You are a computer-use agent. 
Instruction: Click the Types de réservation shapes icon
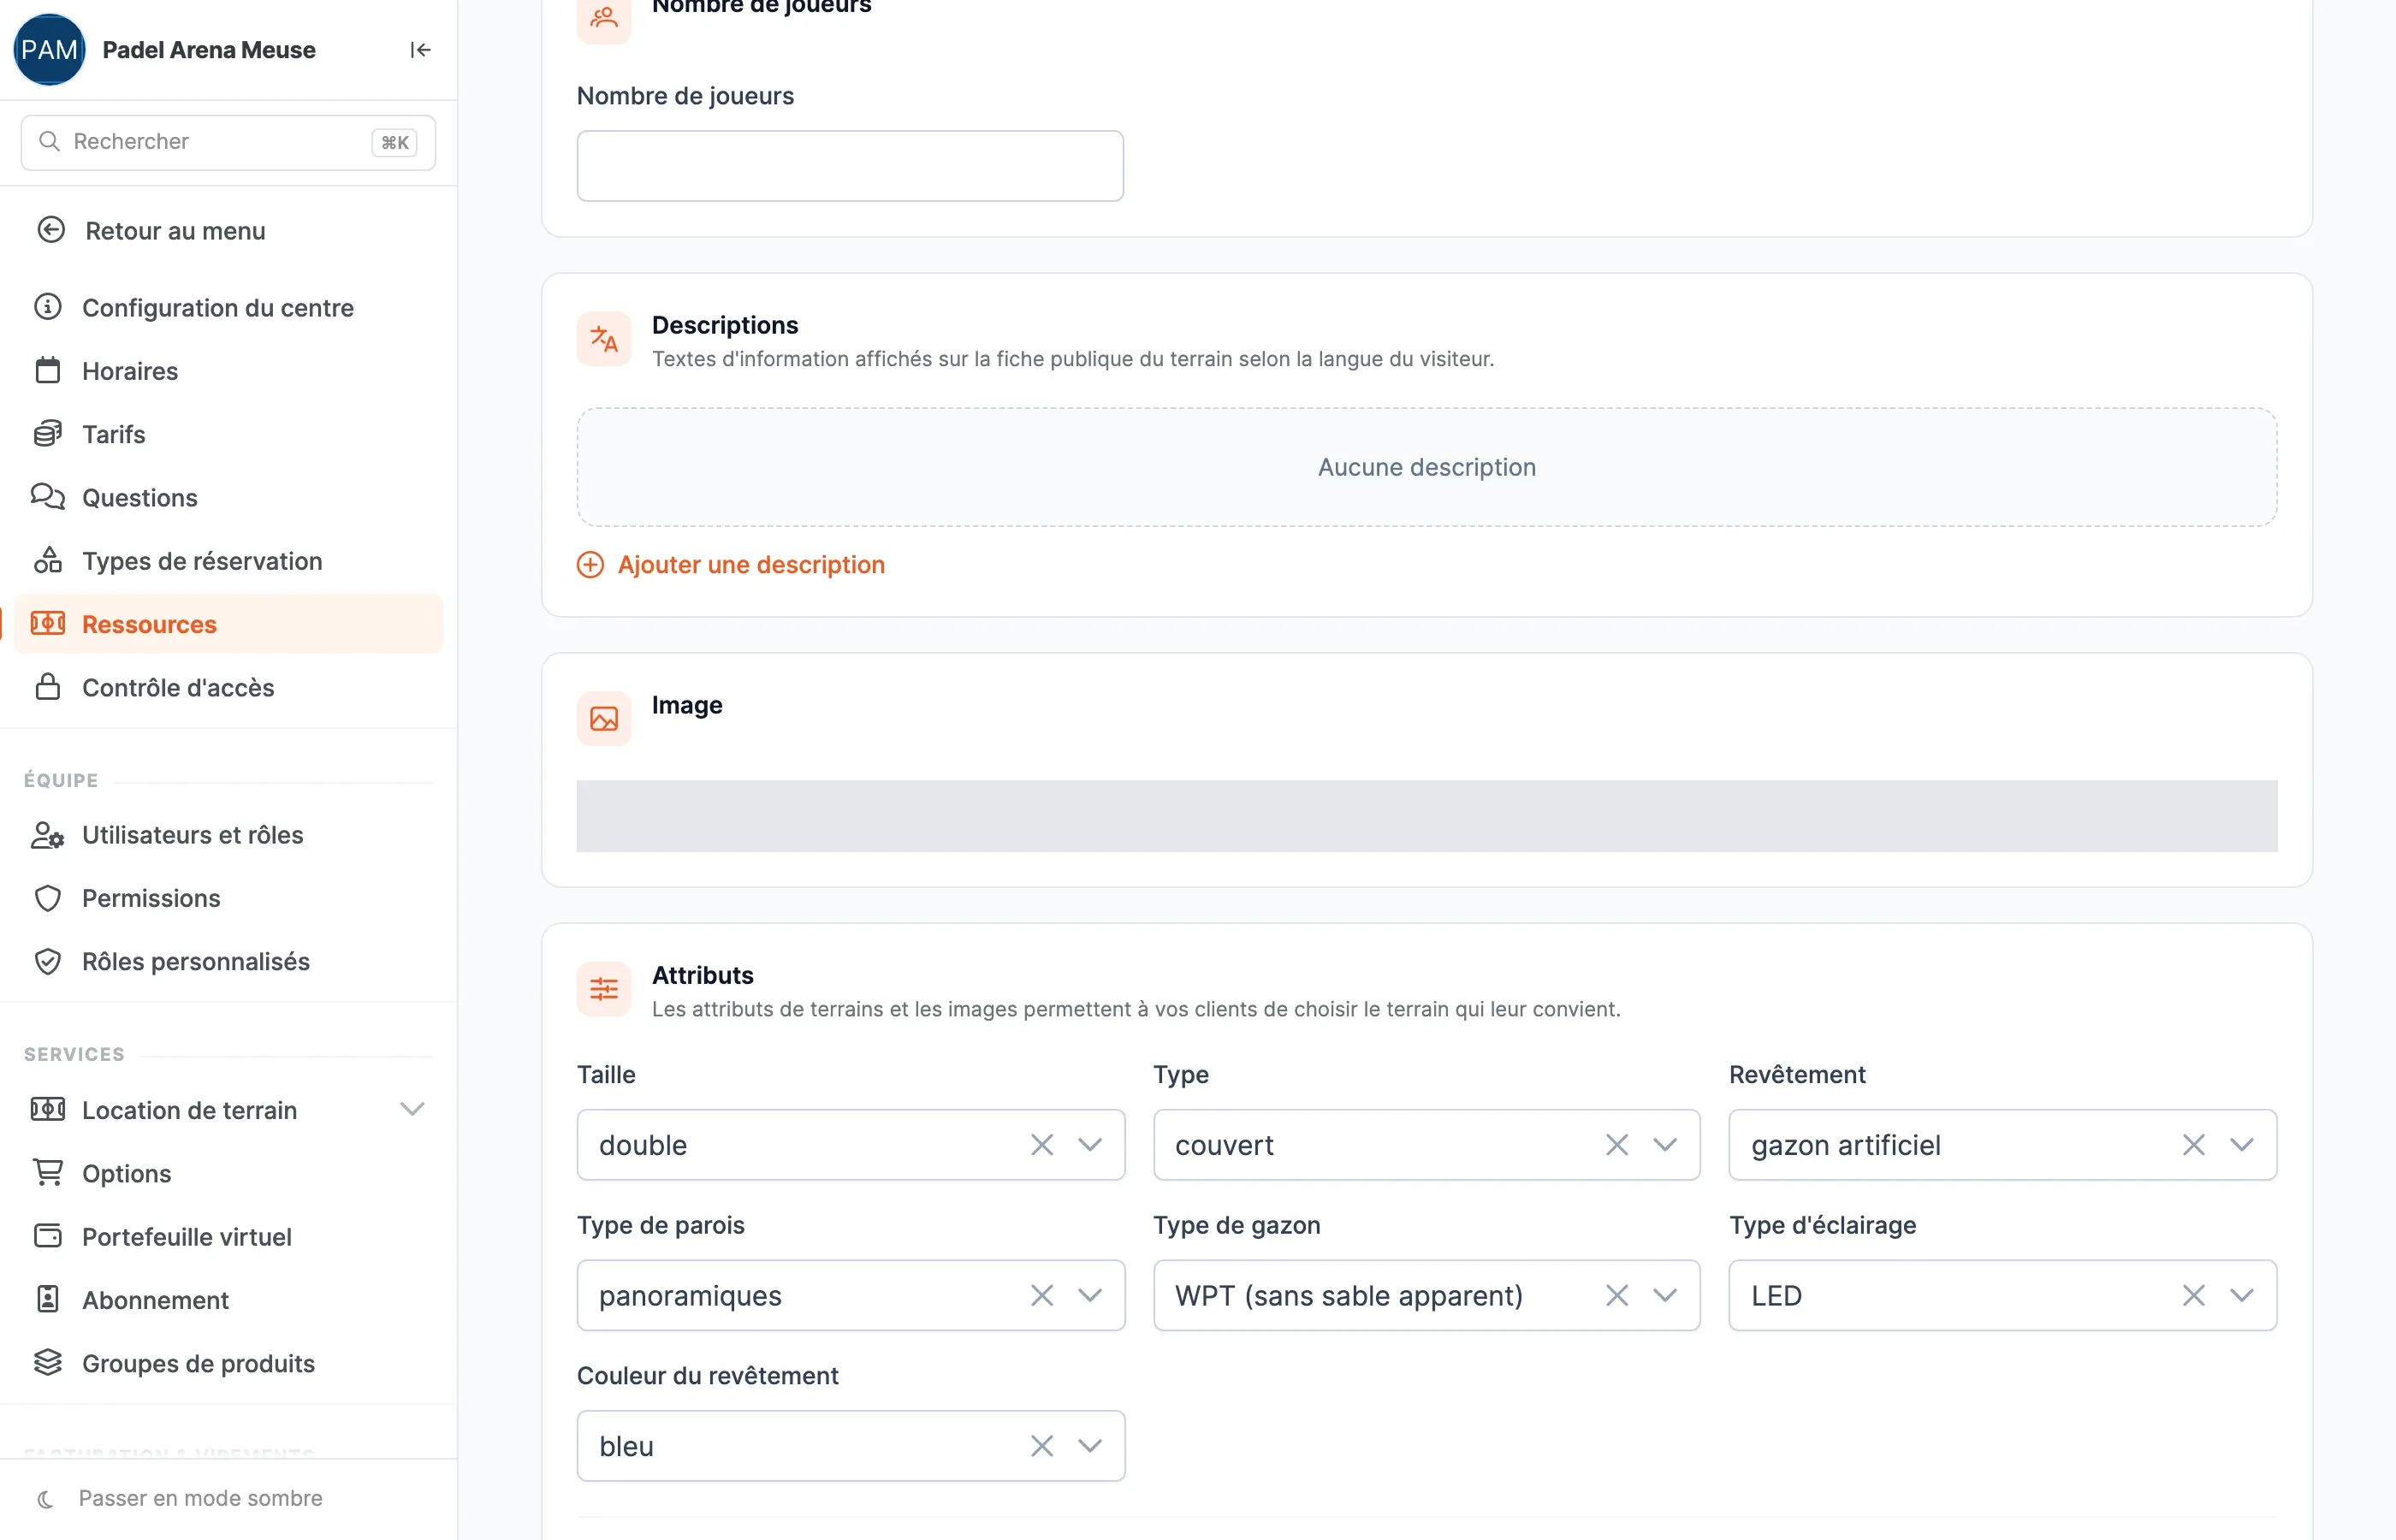click(x=48, y=560)
